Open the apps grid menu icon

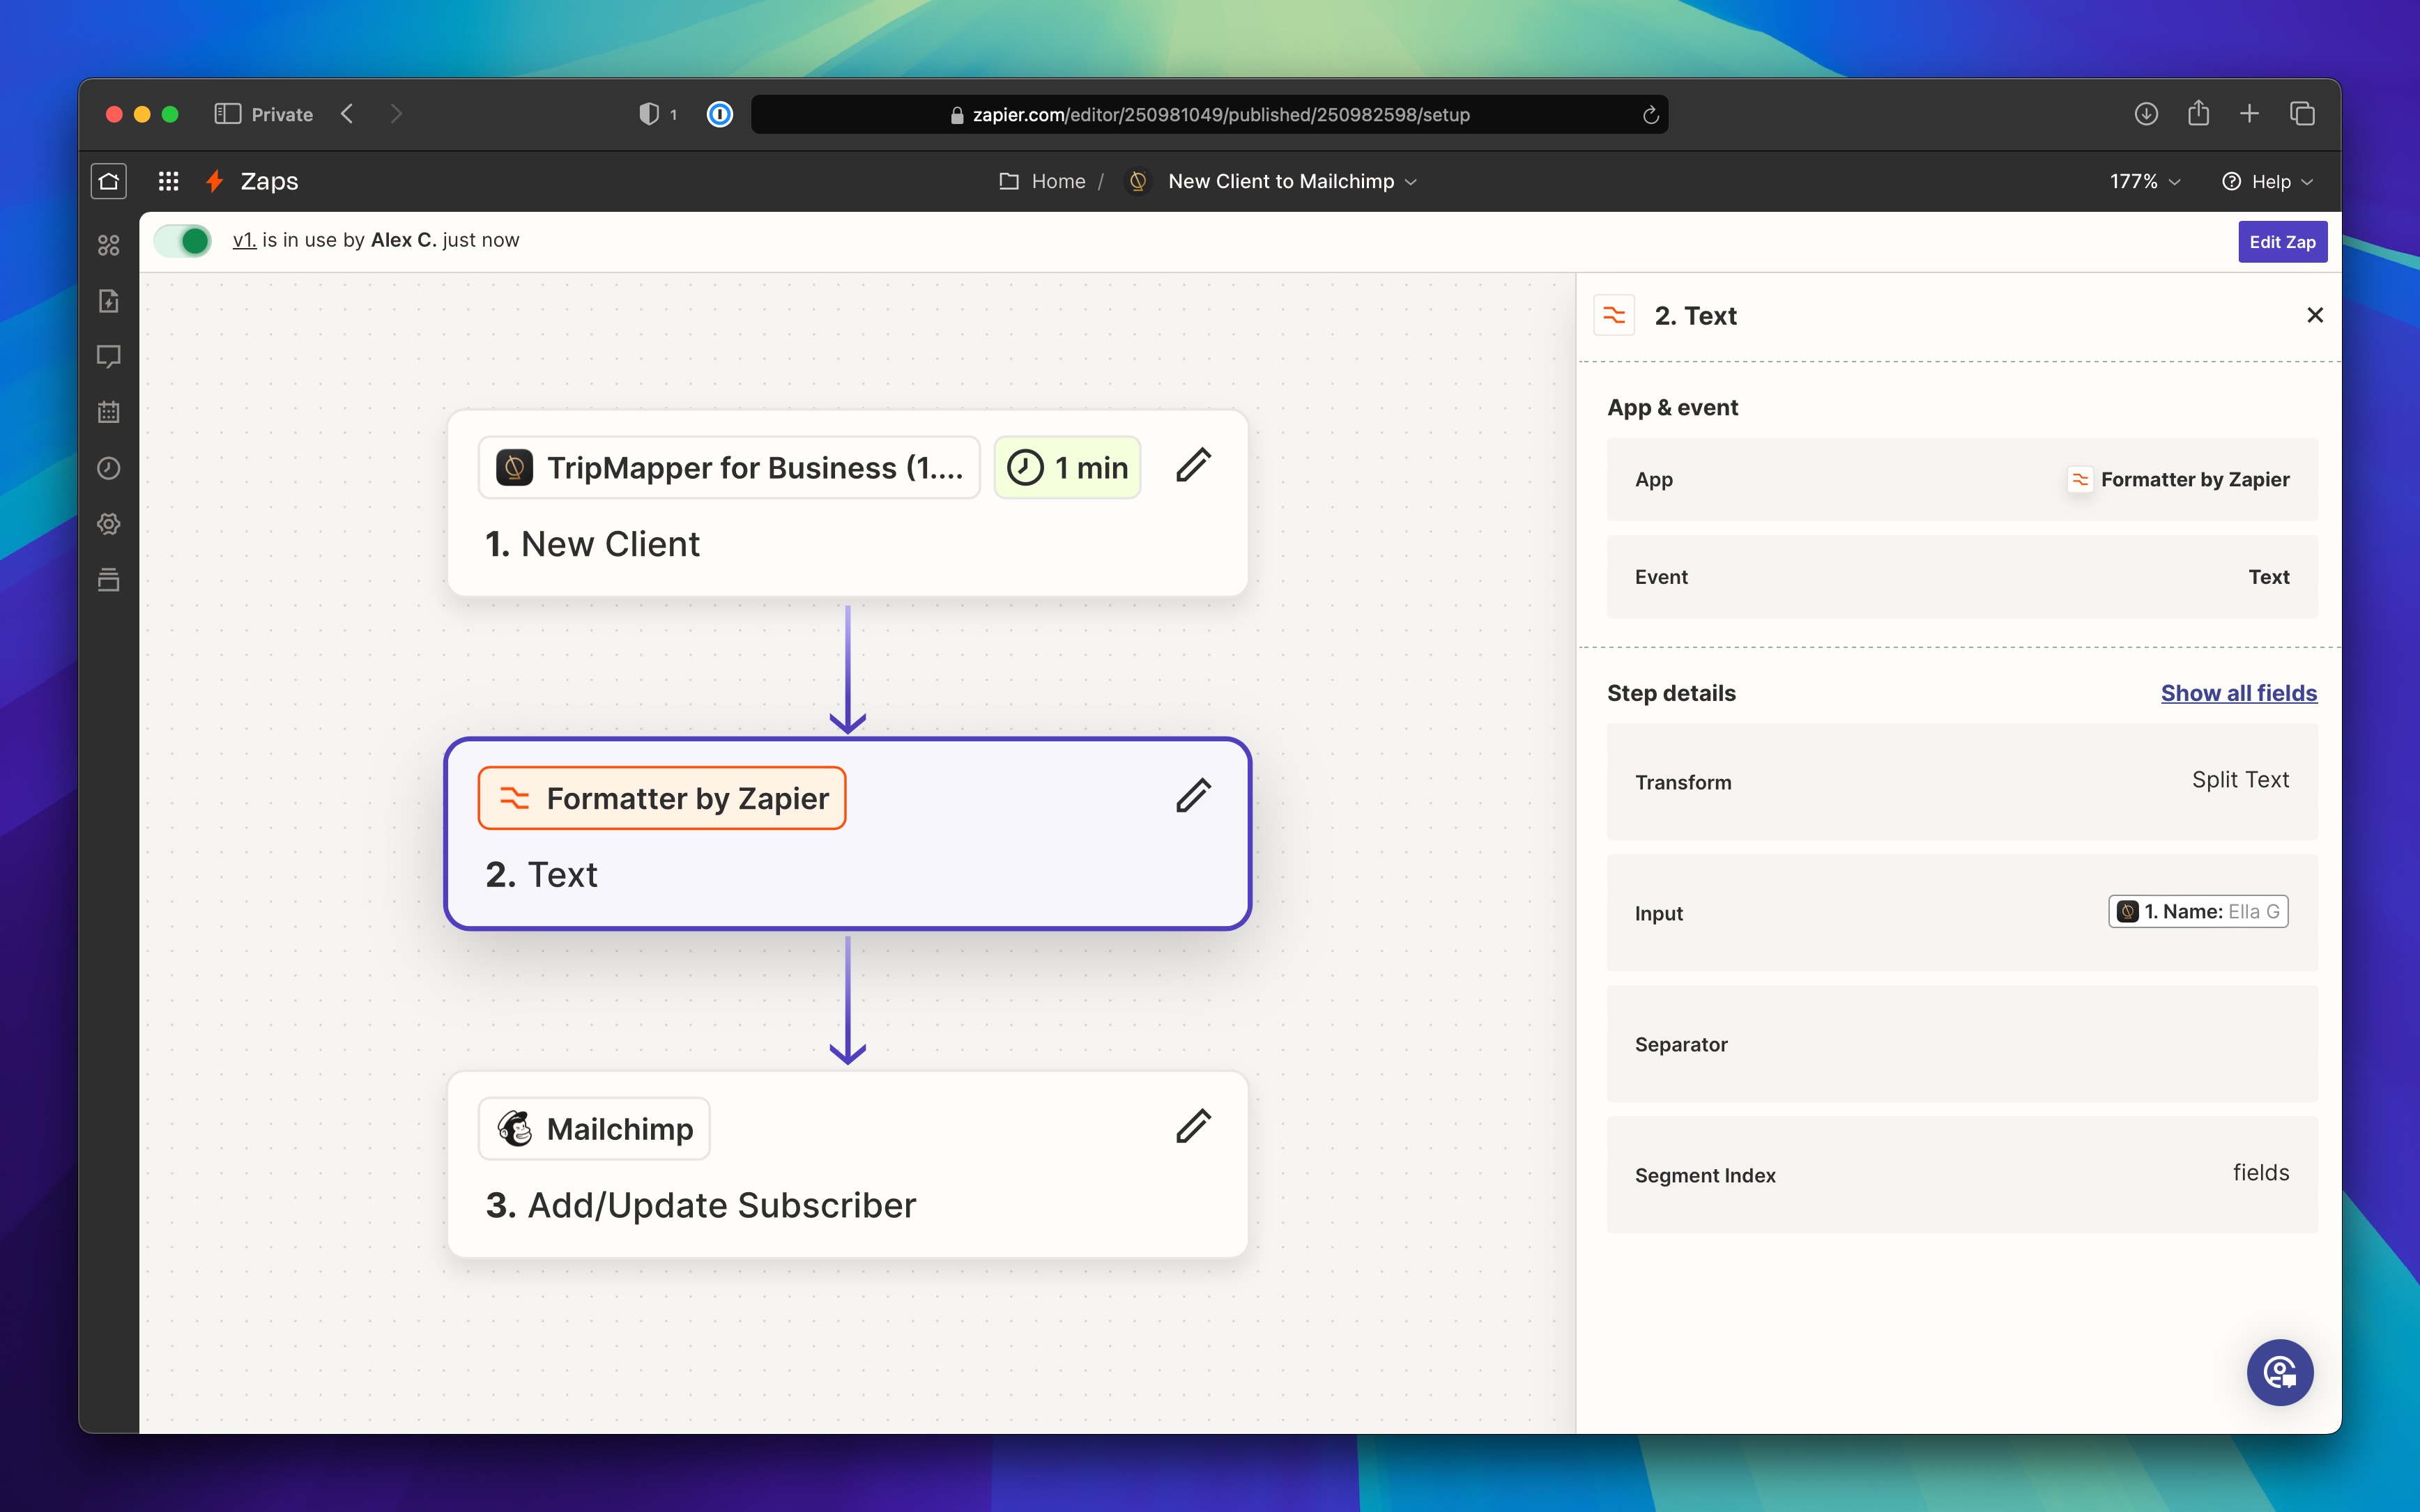pyautogui.click(x=168, y=181)
